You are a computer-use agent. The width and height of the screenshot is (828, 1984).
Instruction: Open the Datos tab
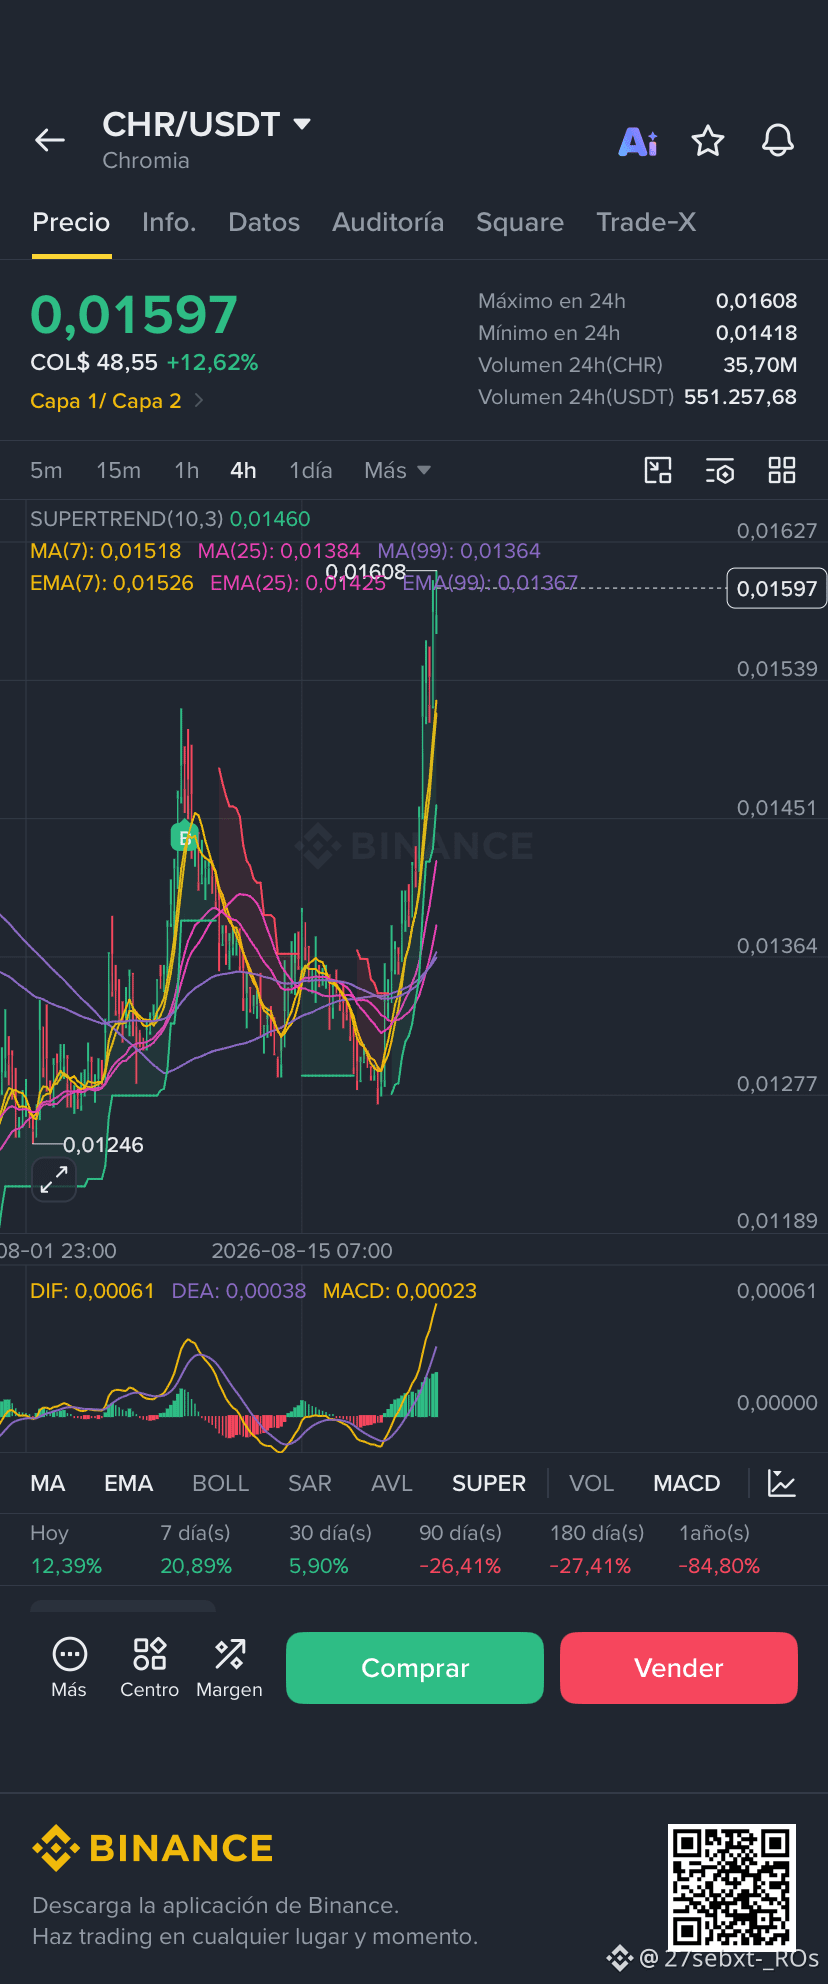point(264,222)
